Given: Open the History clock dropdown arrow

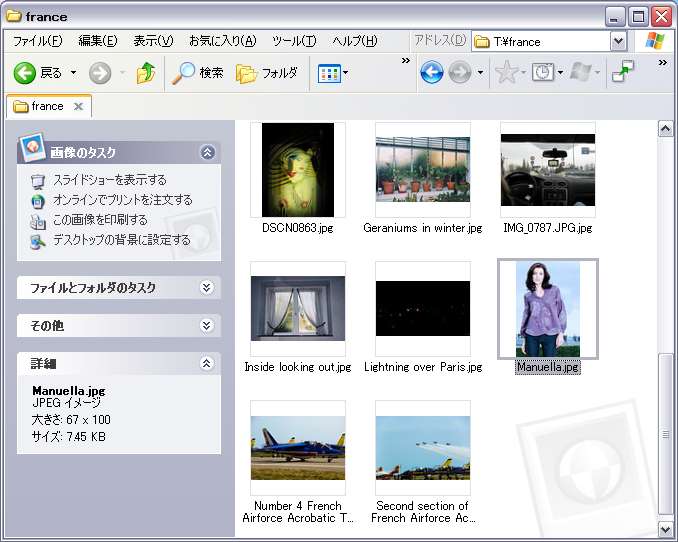Looking at the screenshot, I should coord(560,72).
